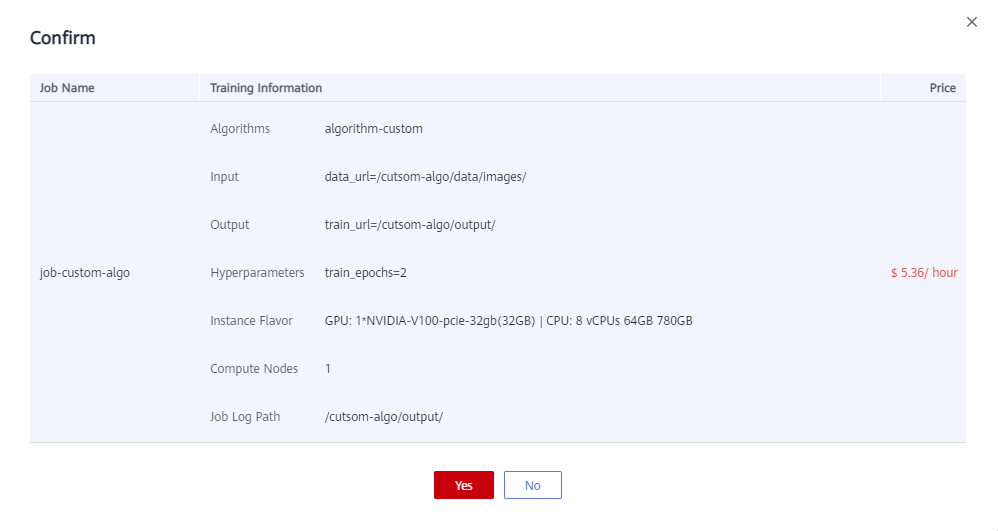Click the Confirm dialog title
998x531 pixels.
pos(63,38)
